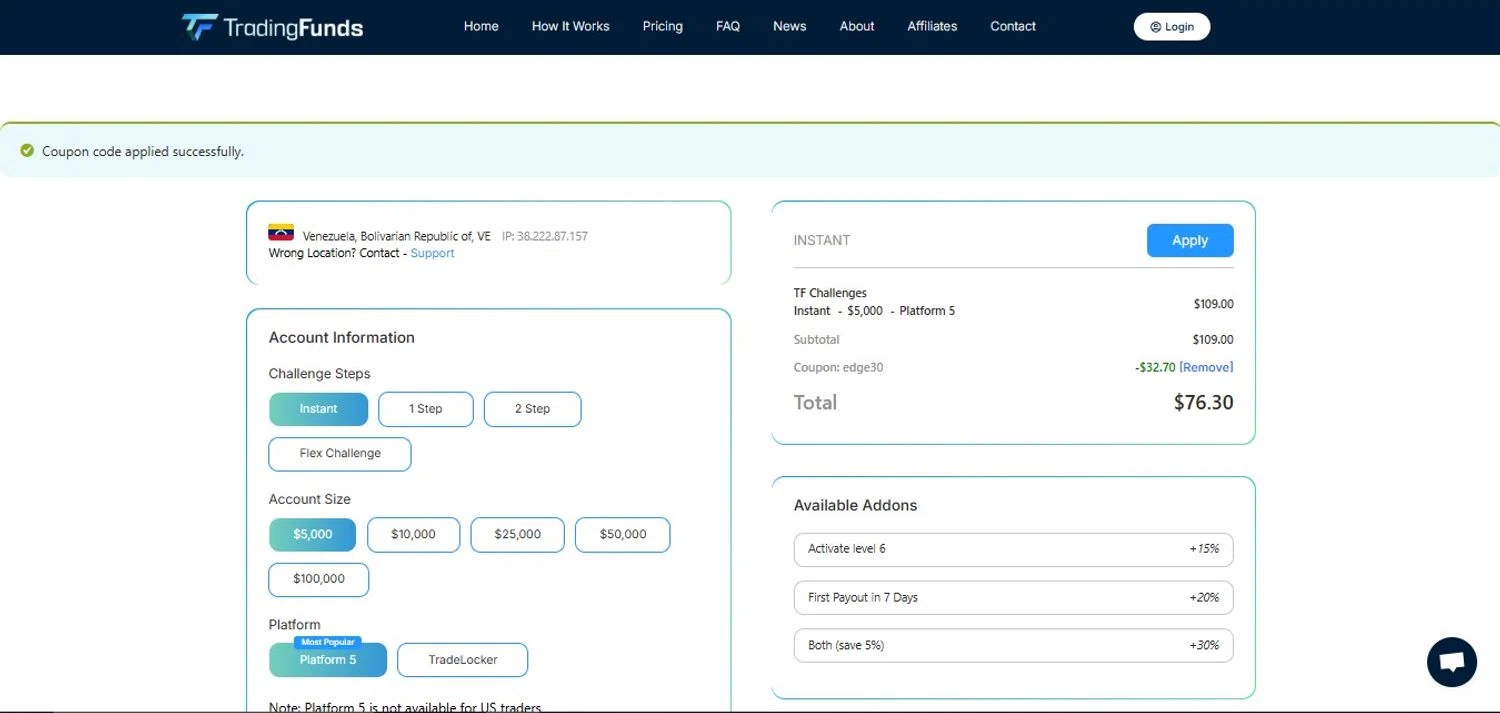This screenshot has height=713, width=1500.
Task: Click the coupon code input field
Action: (x=965, y=240)
